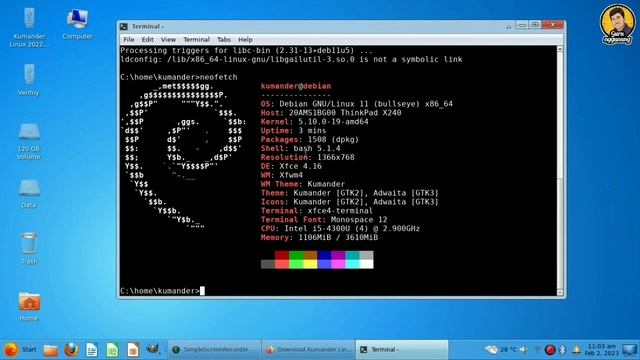The height and width of the screenshot is (360, 640).
Task: Click the bright yellow block in neofetch palette
Action: (x=310, y=264)
